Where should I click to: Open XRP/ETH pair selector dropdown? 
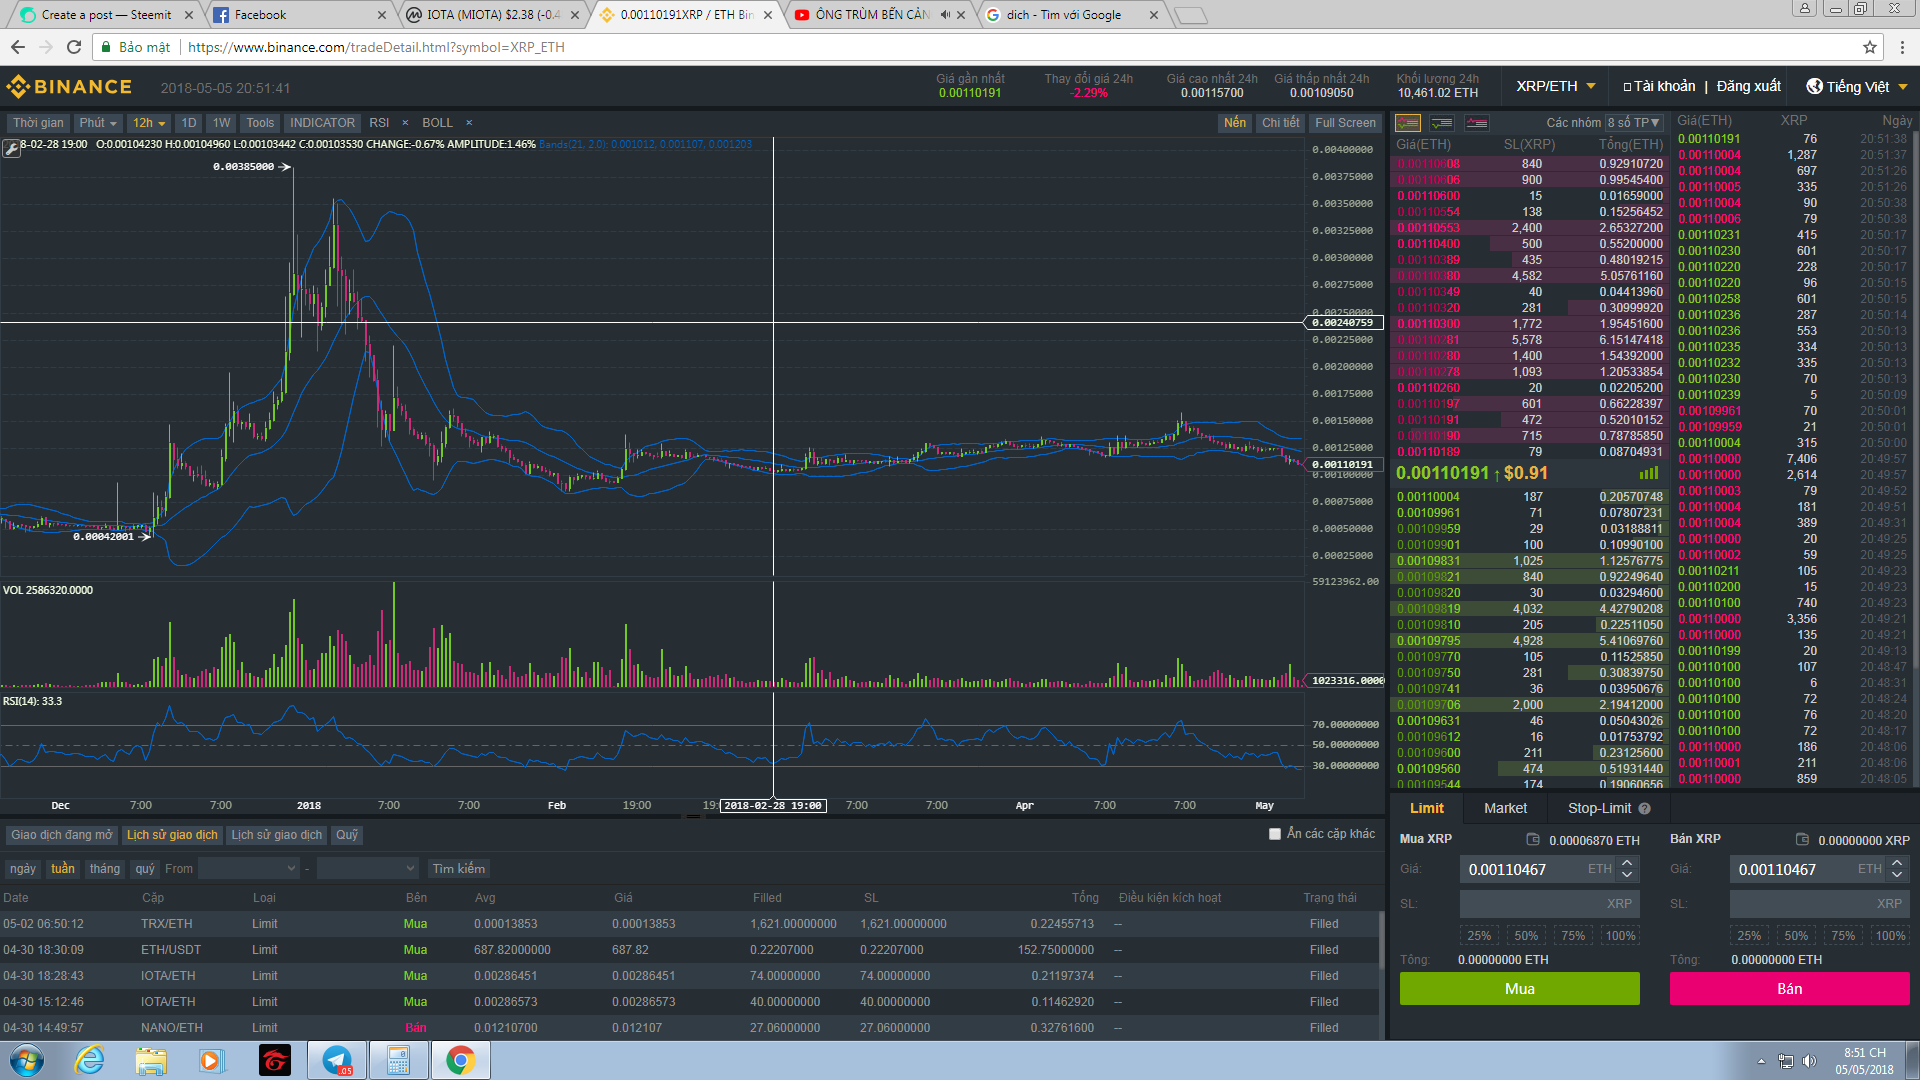[x=1556, y=87]
